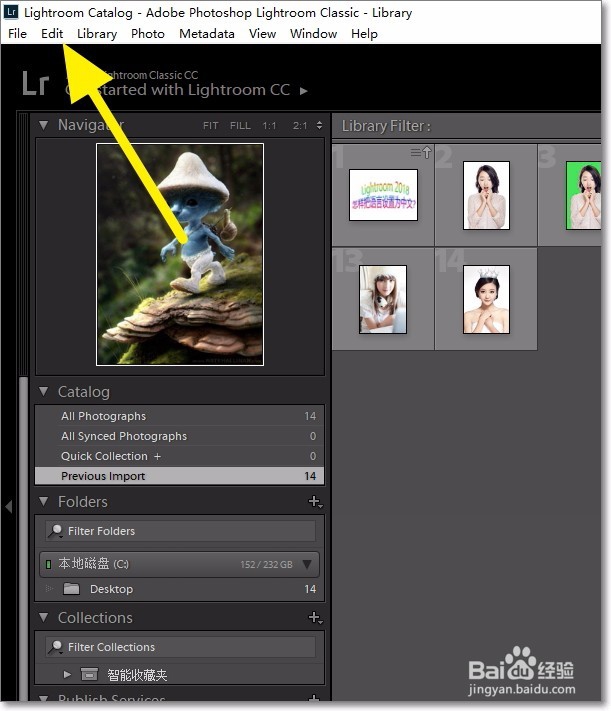The image size is (611, 711).
Task: Click the Navigator mushroom creature preview
Action: click(180, 254)
